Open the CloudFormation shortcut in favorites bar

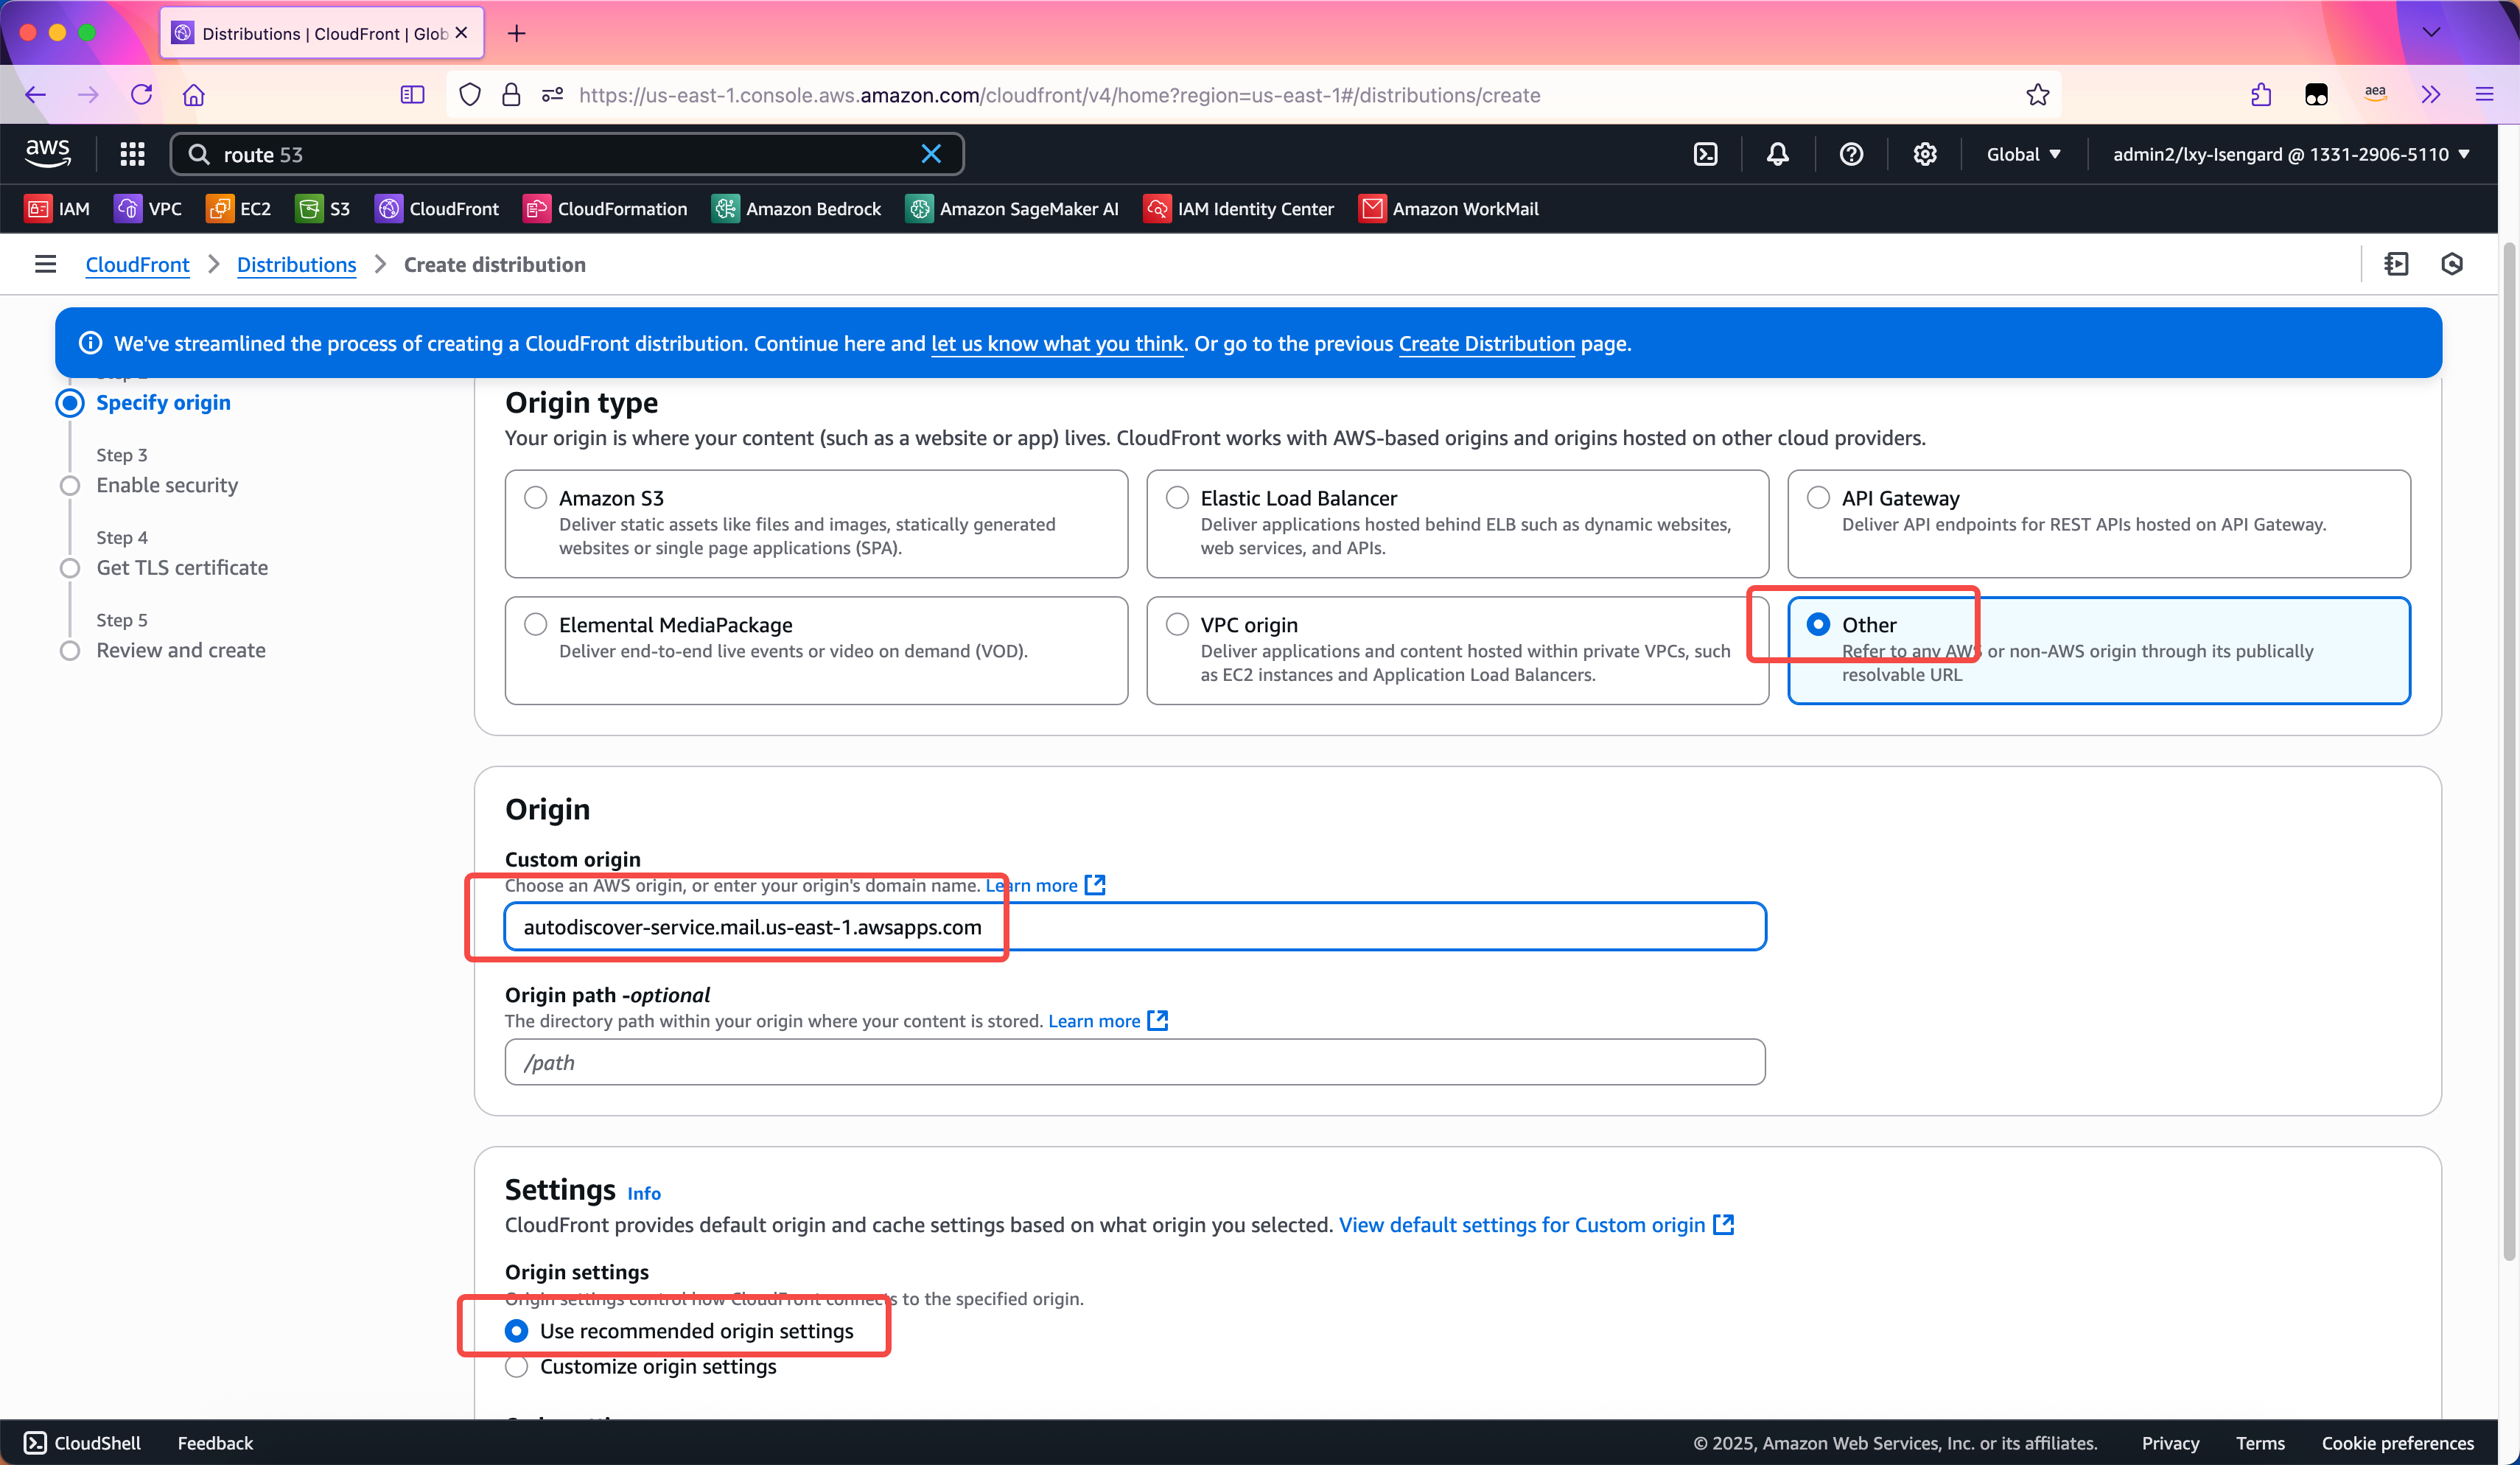(605, 209)
